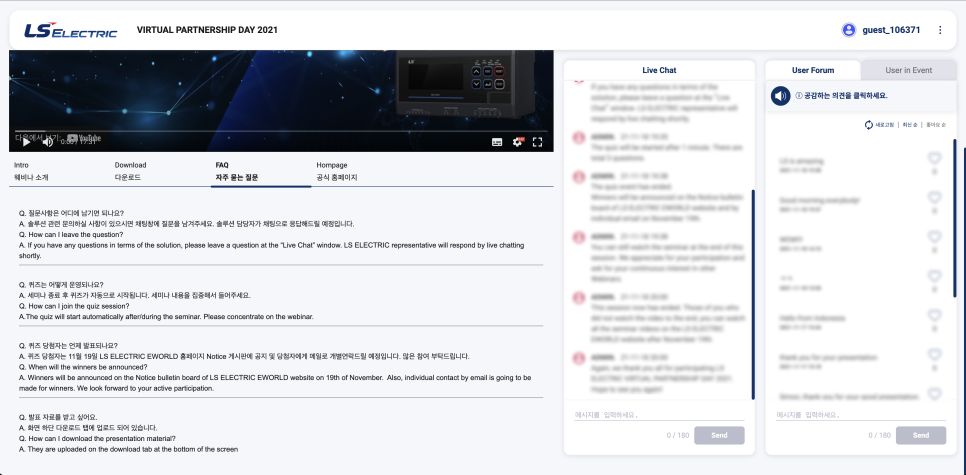Click the guest user avatar icon
The height and width of the screenshot is (475, 966).
[x=849, y=30]
